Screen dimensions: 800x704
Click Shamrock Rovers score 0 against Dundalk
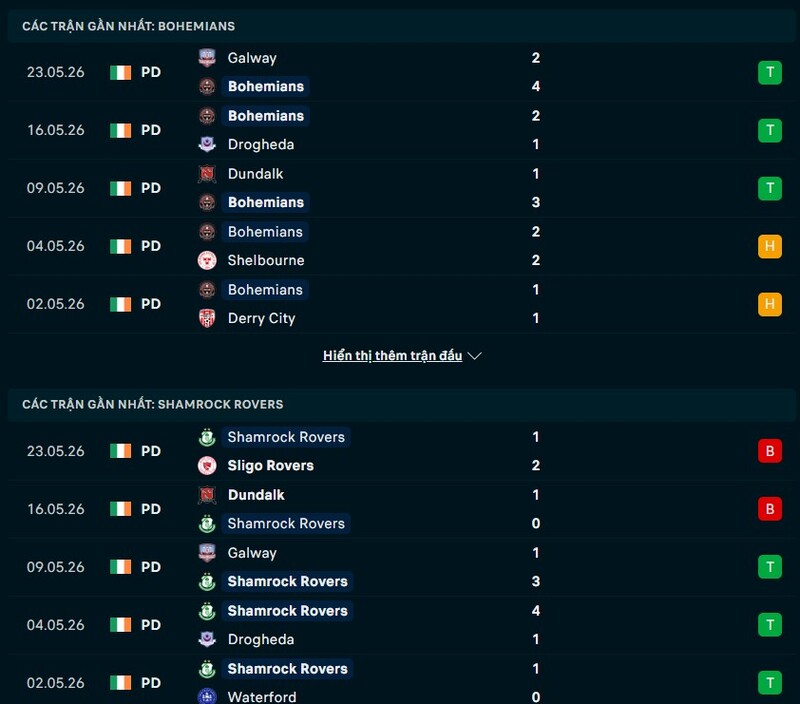(536, 523)
